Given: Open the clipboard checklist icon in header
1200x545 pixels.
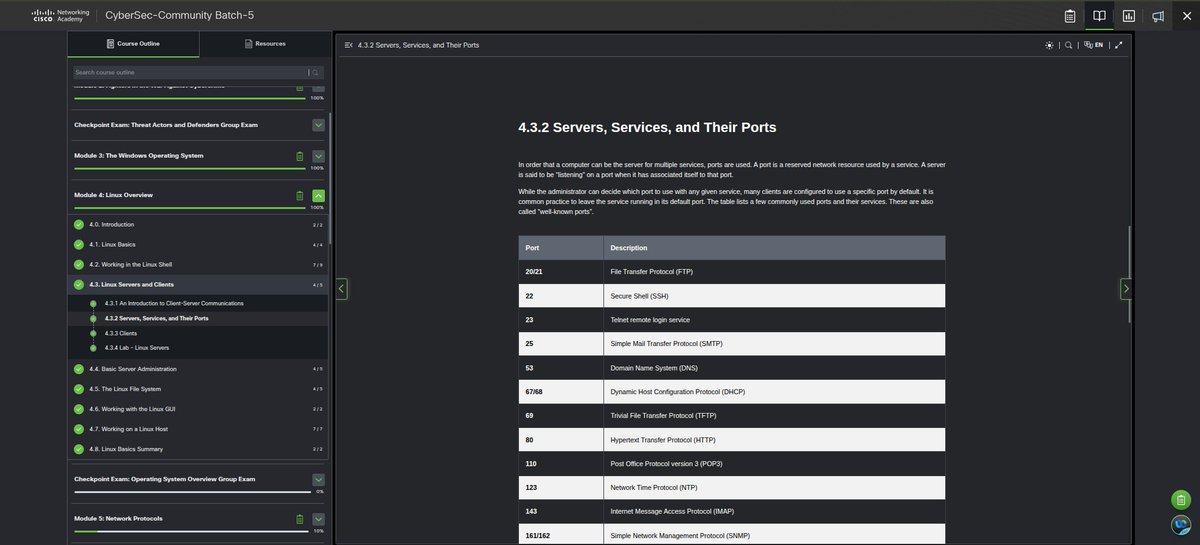Looking at the screenshot, I should pyautogui.click(x=1070, y=15).
